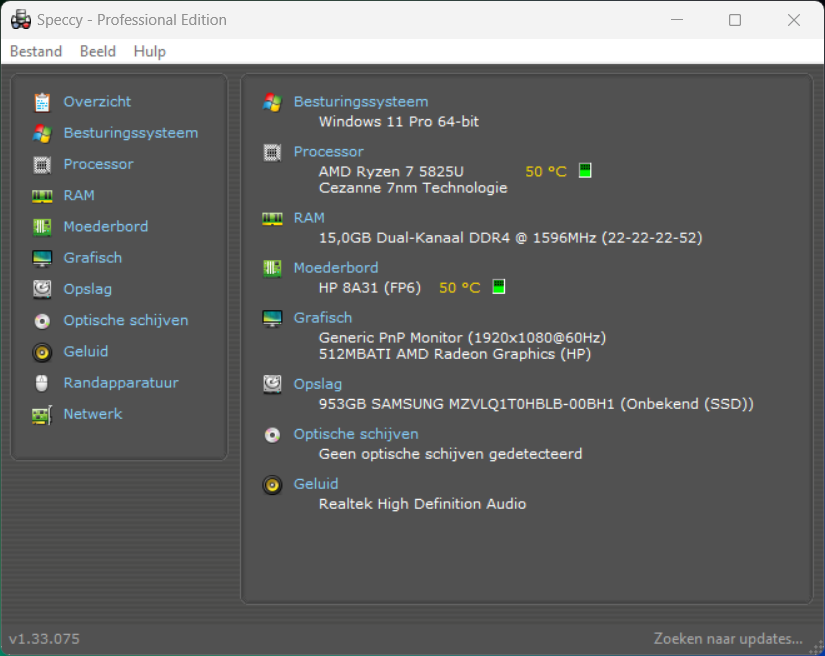Select Overzicht in the sidebar
The height and width of the screenshot is (656, 825).
click(x=97, y=102)
